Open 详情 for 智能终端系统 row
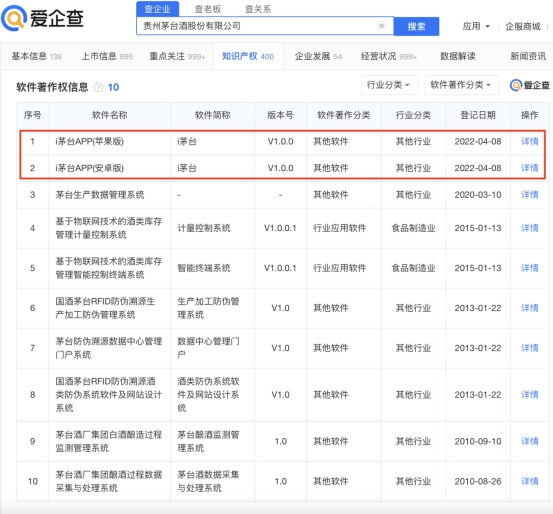The image size is (553, 514). coord(530,268)
